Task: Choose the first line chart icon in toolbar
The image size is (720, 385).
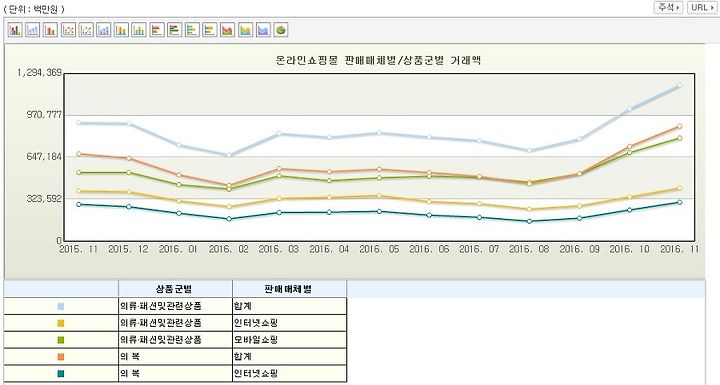Action: 68,30
